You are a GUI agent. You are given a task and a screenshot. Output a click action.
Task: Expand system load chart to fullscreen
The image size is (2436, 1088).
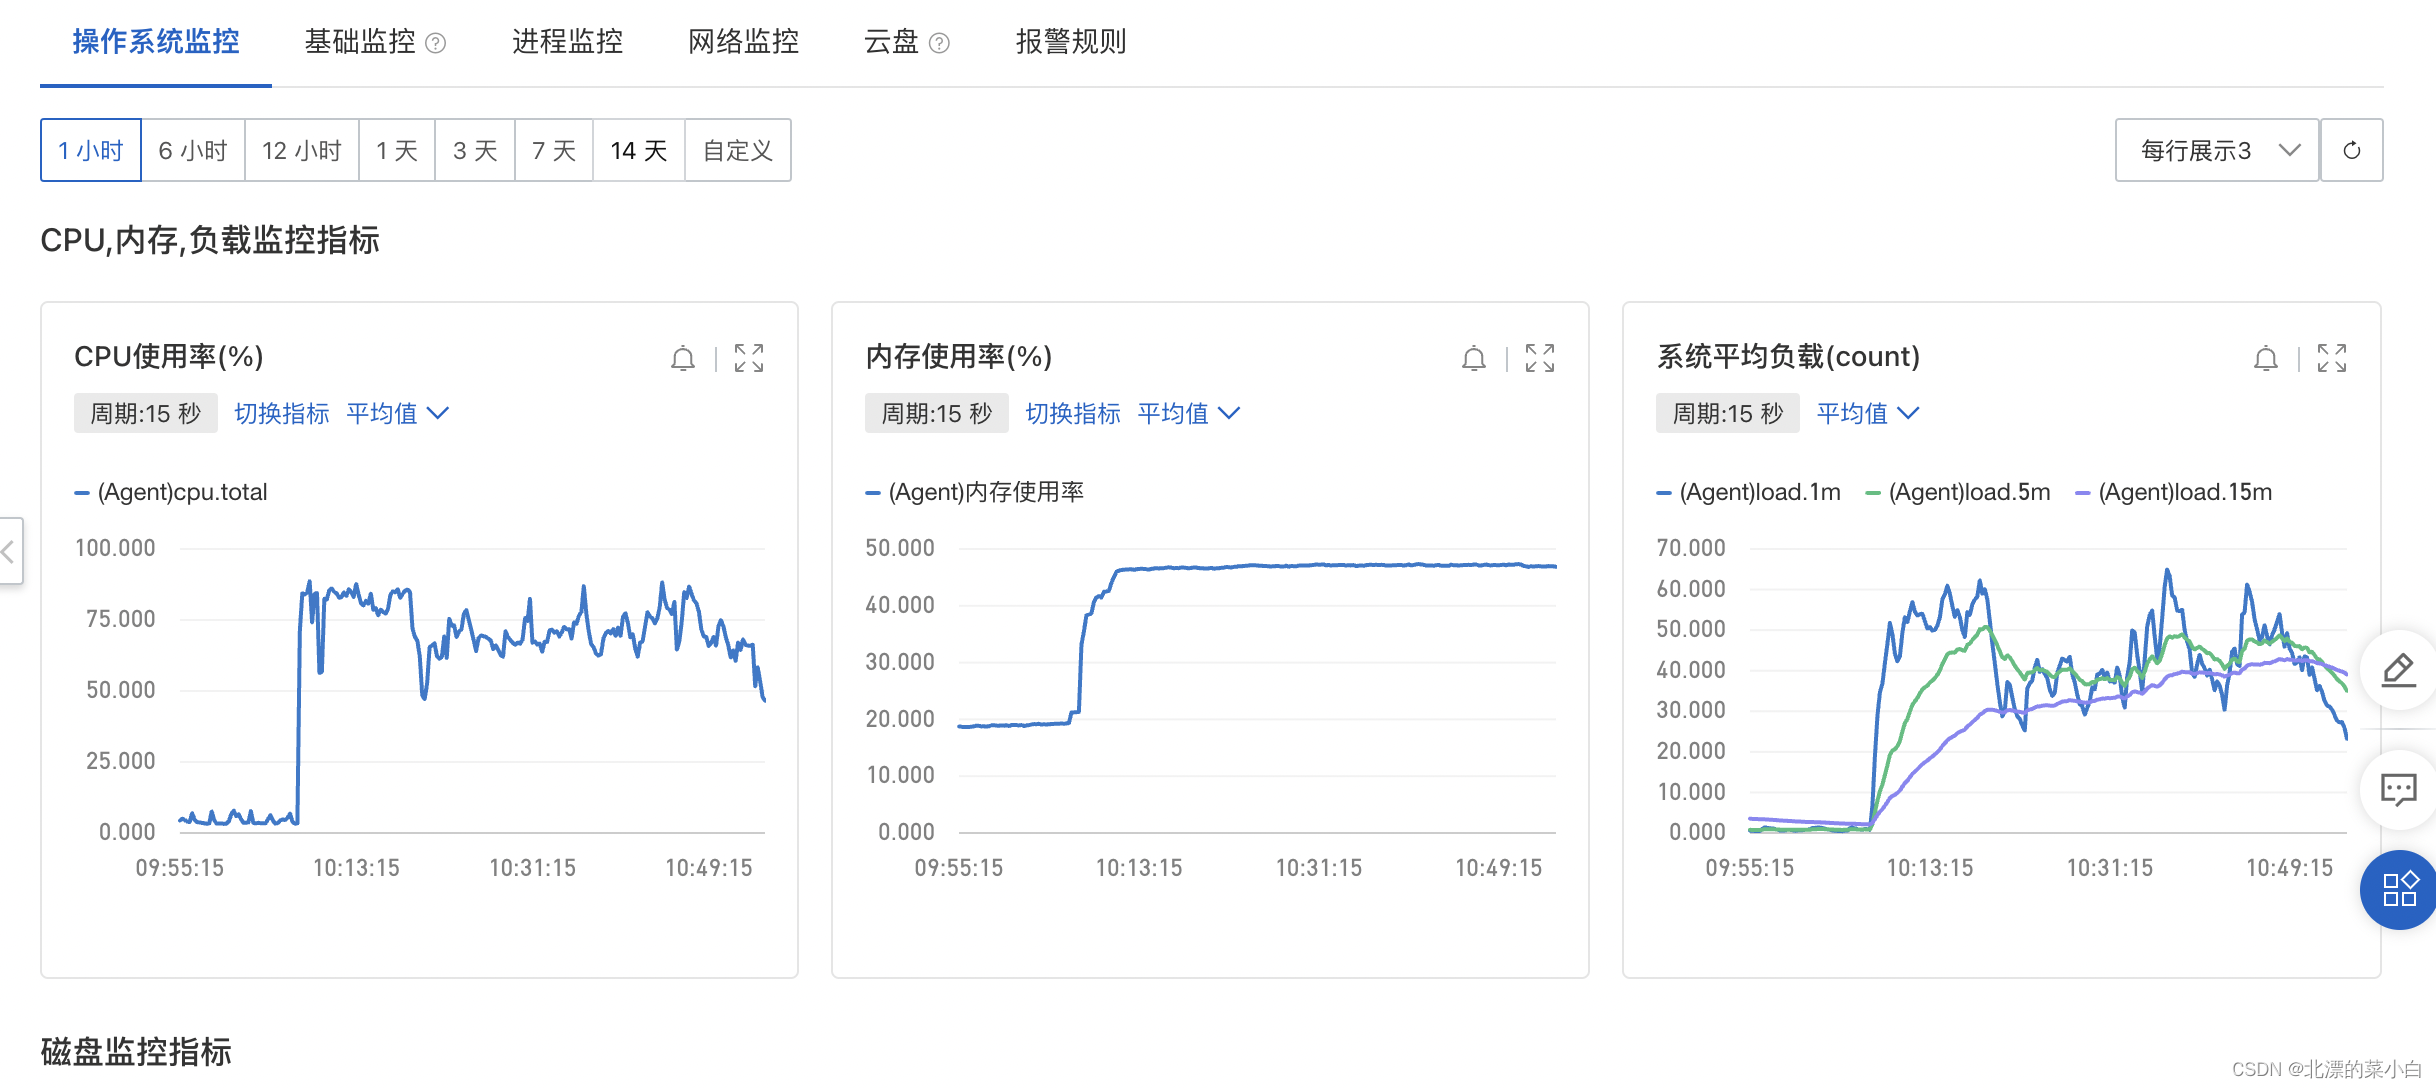tap(2332, 358)
